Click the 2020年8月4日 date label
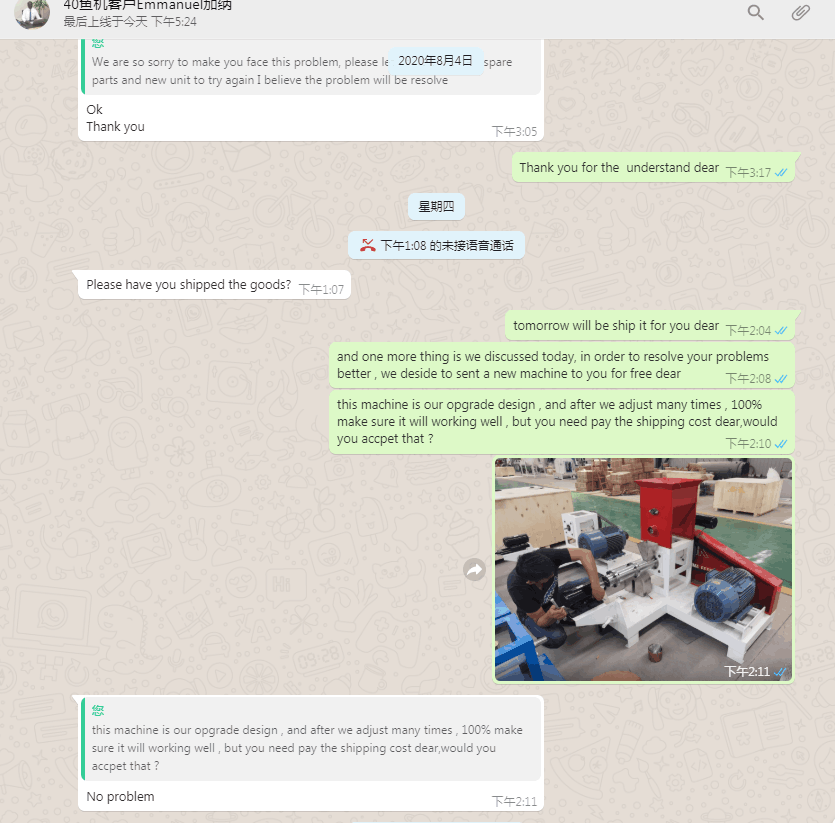Screen dimensions: 835x823 436,61
